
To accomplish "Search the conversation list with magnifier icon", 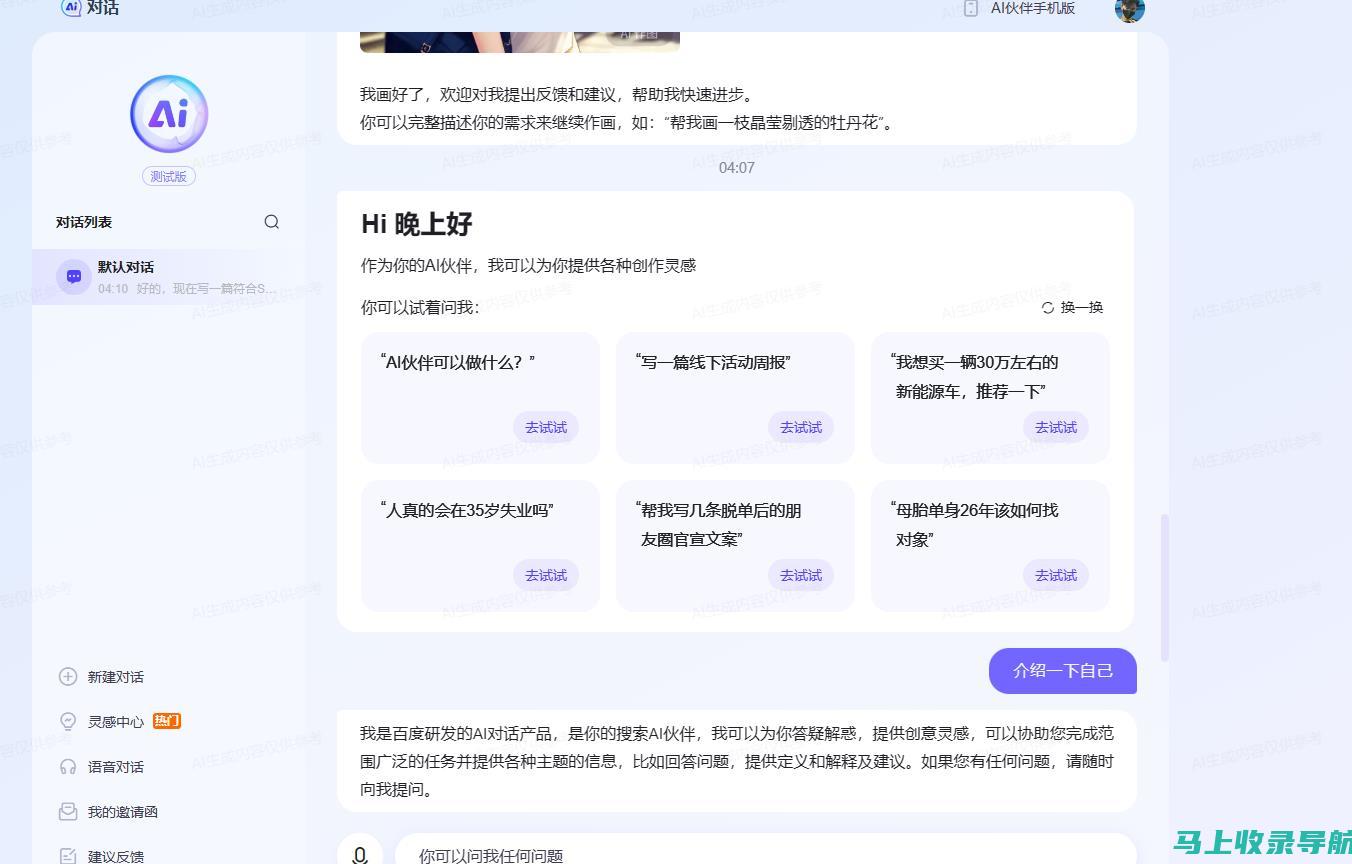I will tap(272, 222).
